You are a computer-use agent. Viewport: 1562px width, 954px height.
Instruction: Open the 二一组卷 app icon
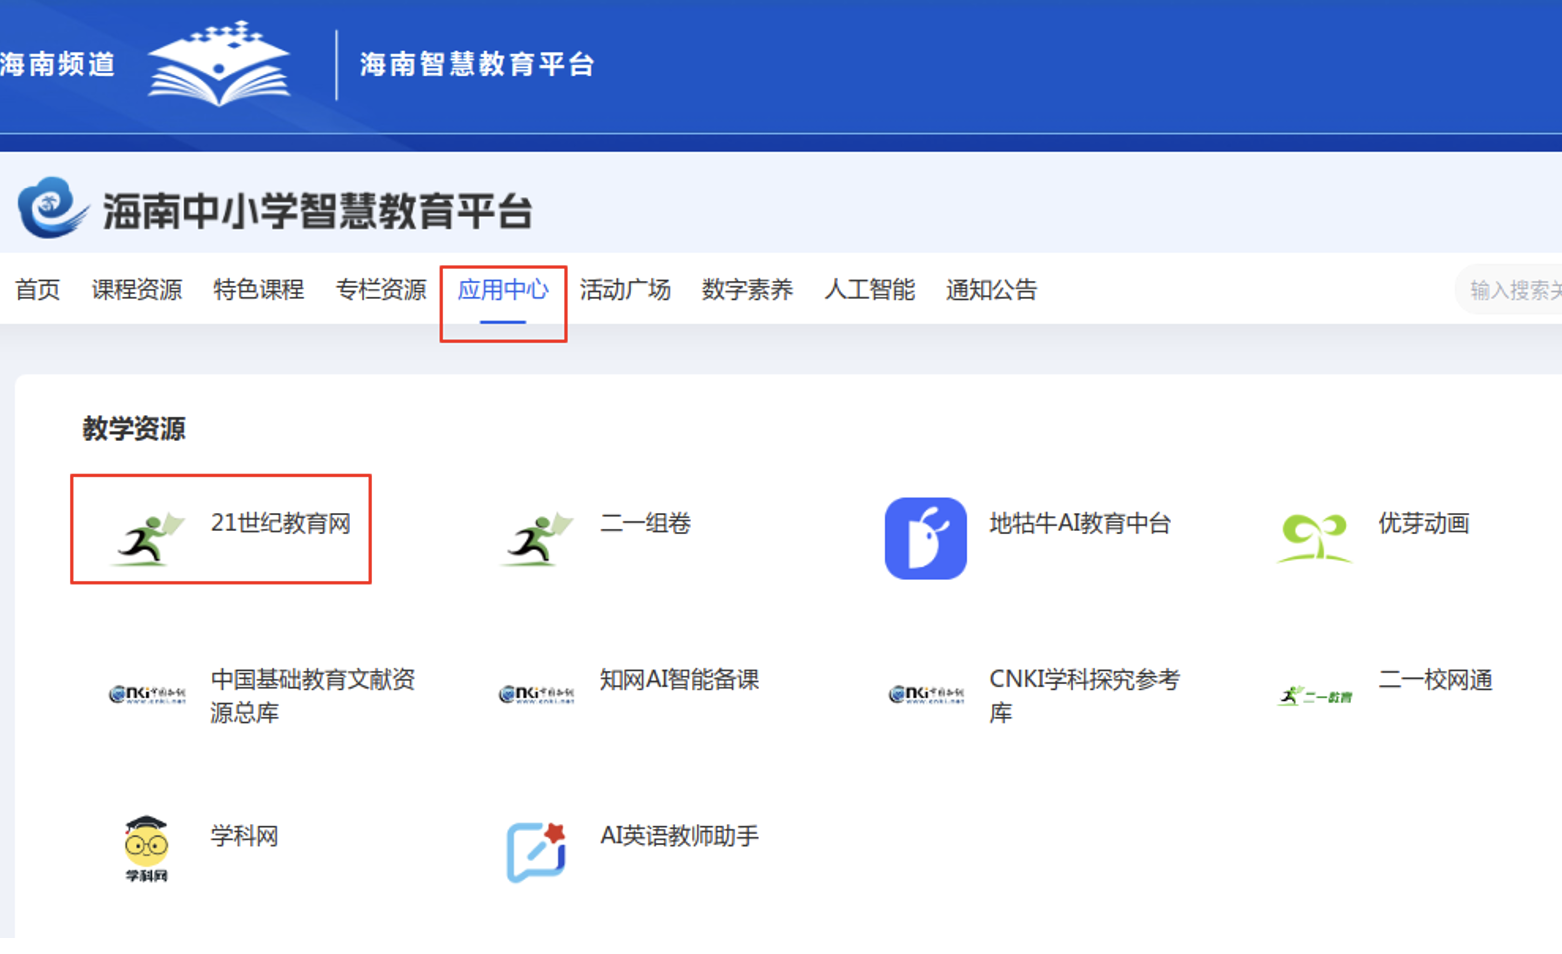click(x=536, y=538)
